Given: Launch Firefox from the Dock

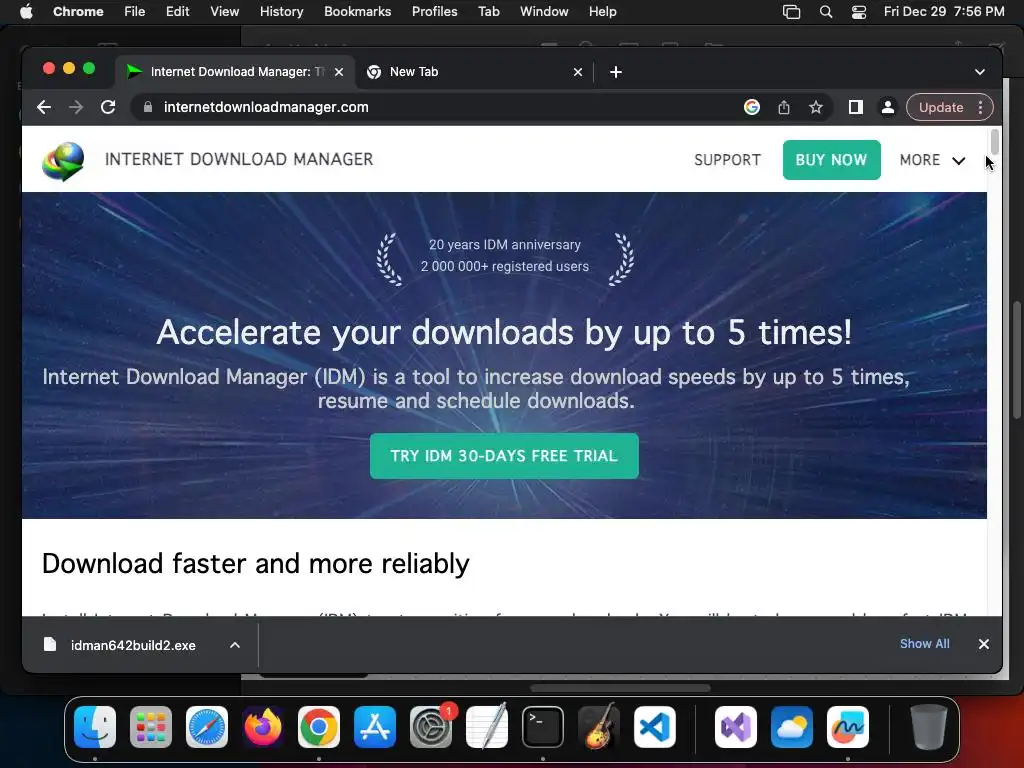Looking at the screenshot, I should [x=263, y=727].
